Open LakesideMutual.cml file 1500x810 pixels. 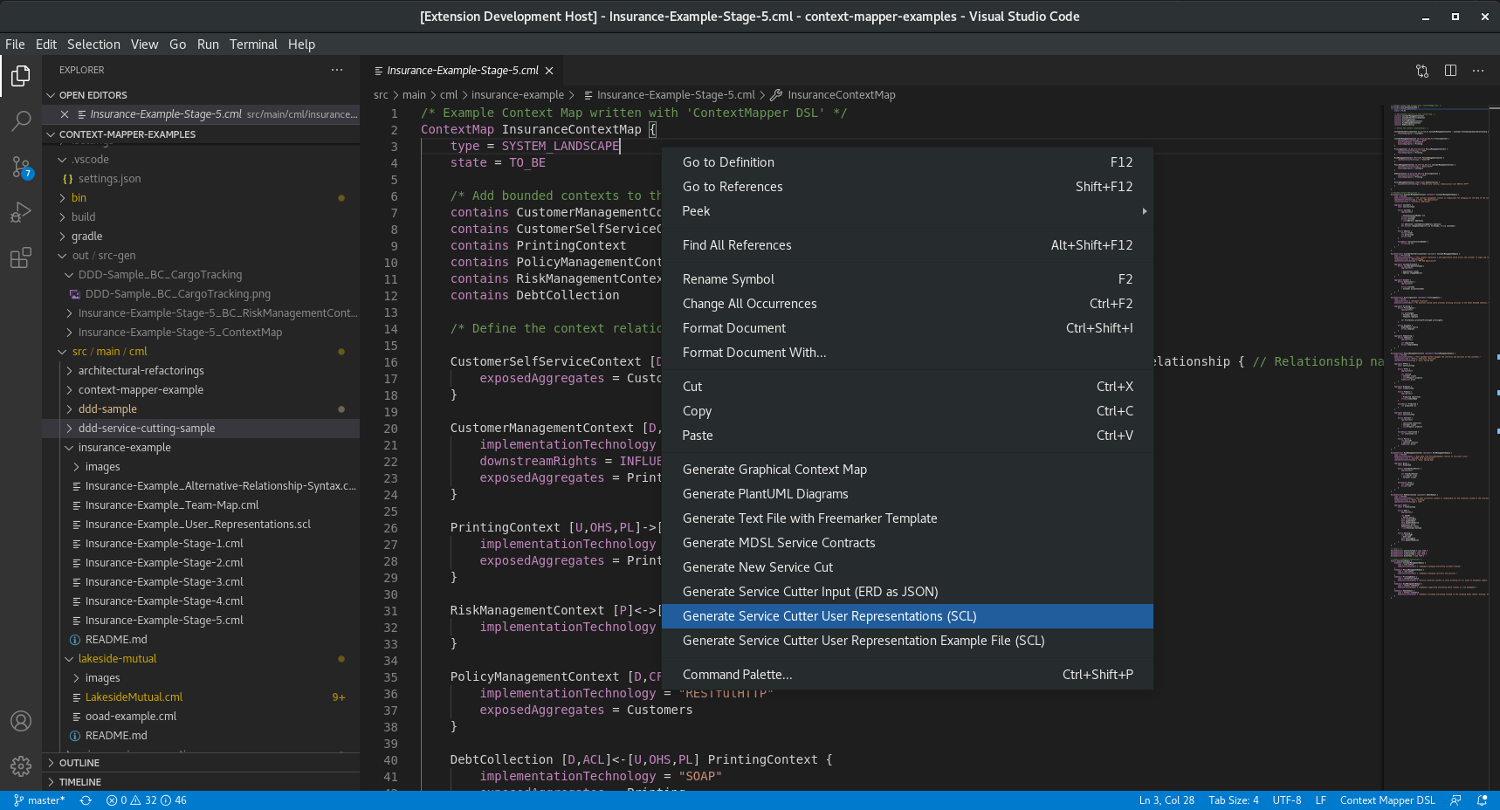[x=134, y=697]
